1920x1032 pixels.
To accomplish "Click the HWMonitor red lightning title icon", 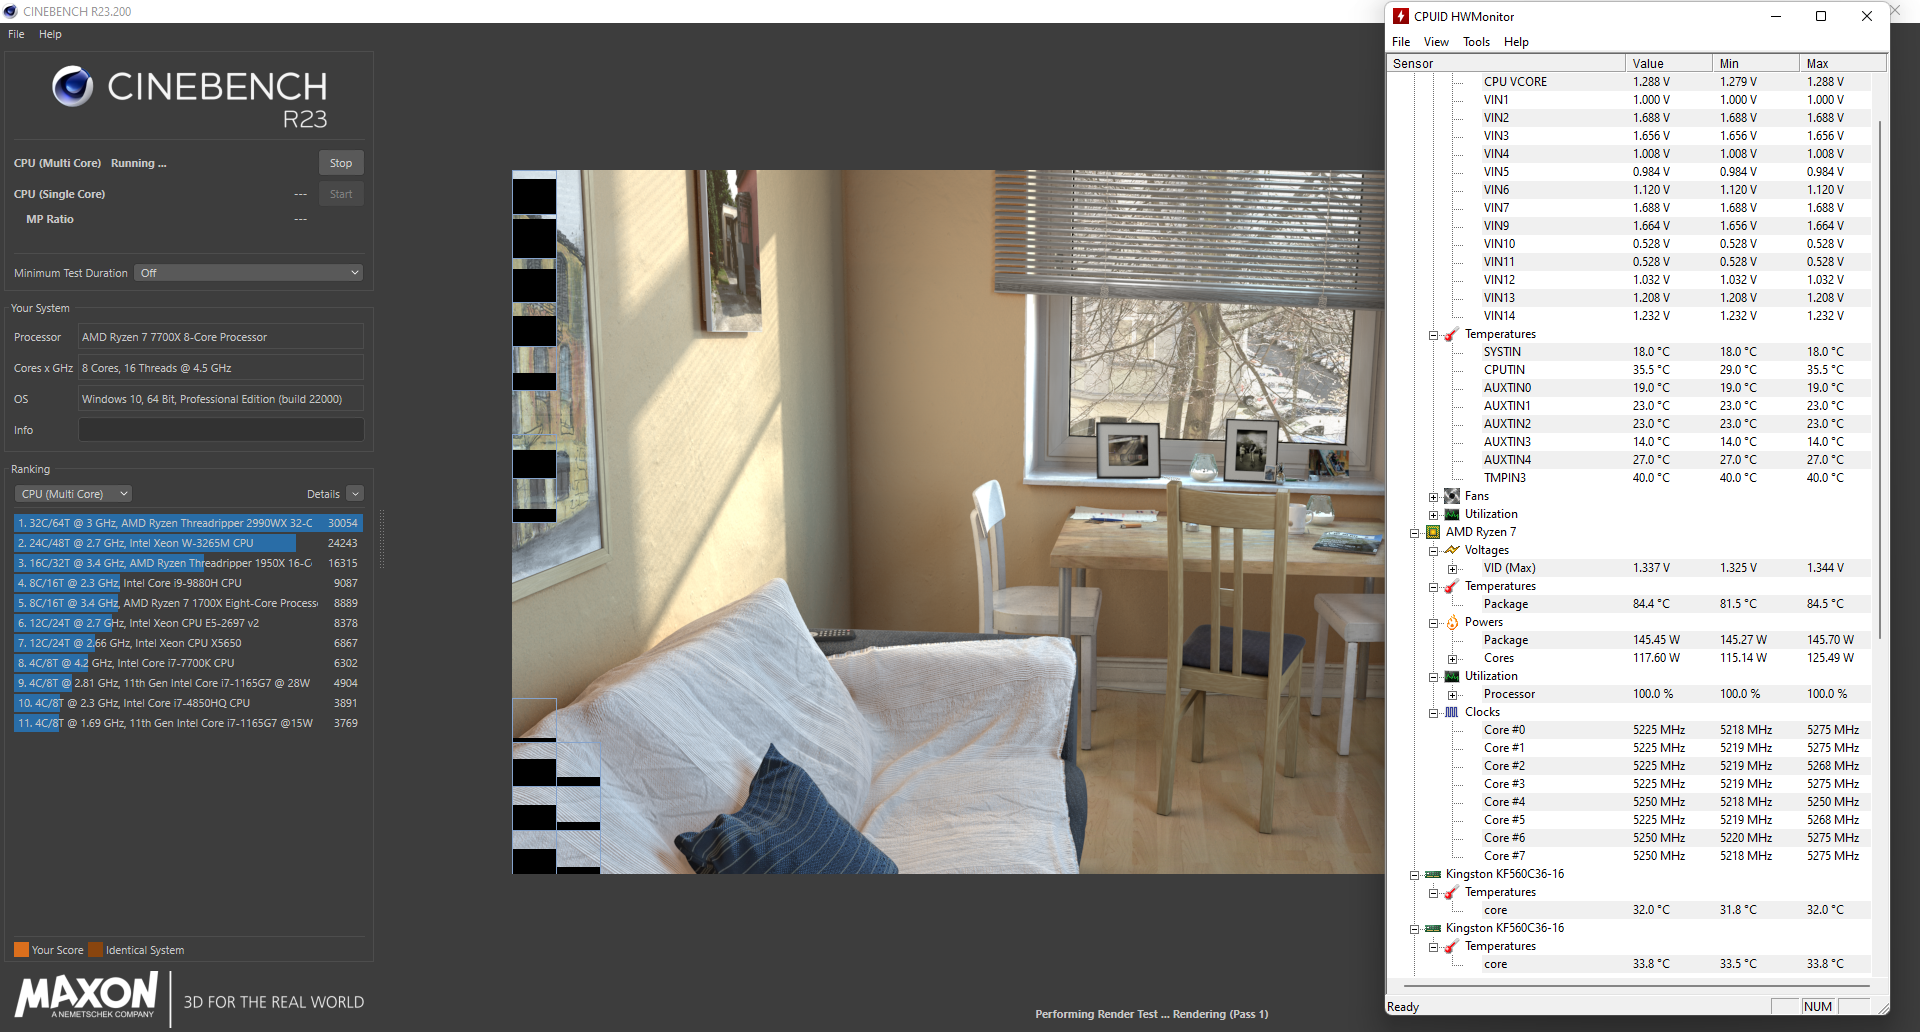I will coord(1401,16).
